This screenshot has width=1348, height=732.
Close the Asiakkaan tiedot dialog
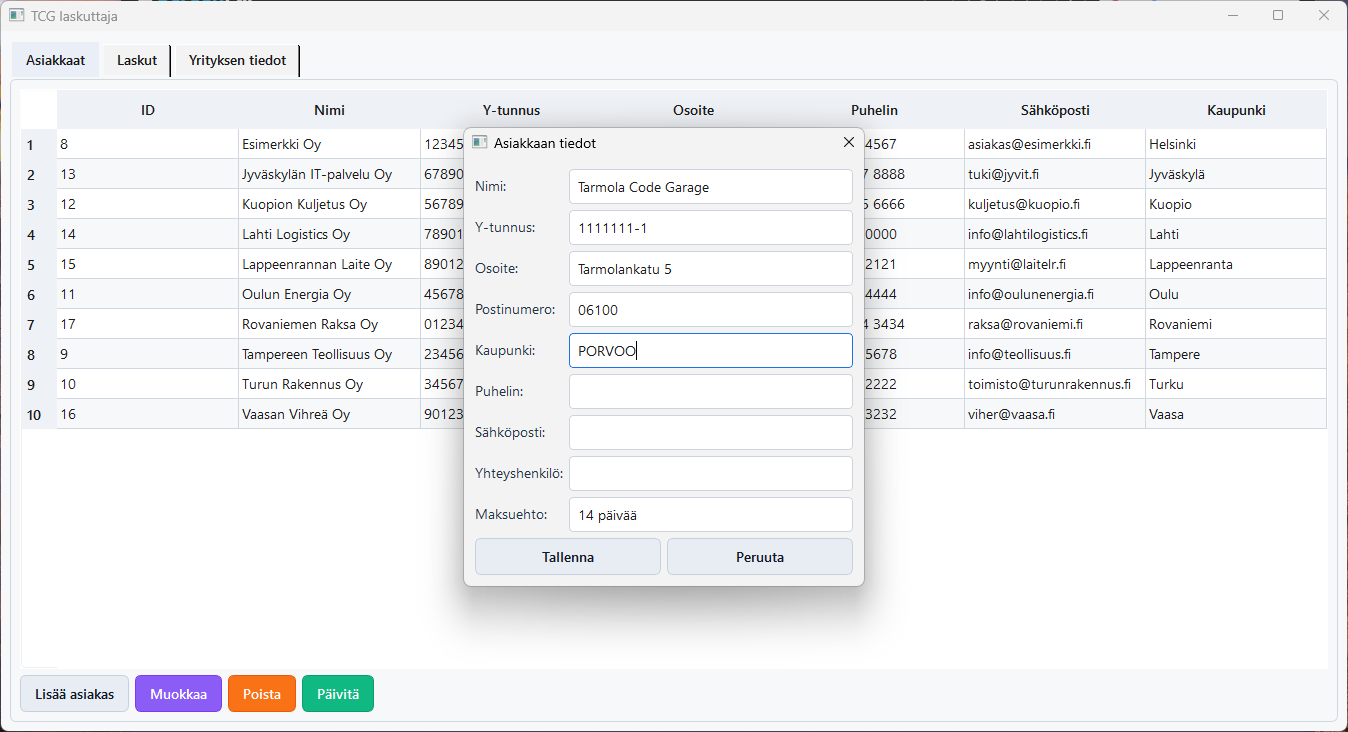848,143
